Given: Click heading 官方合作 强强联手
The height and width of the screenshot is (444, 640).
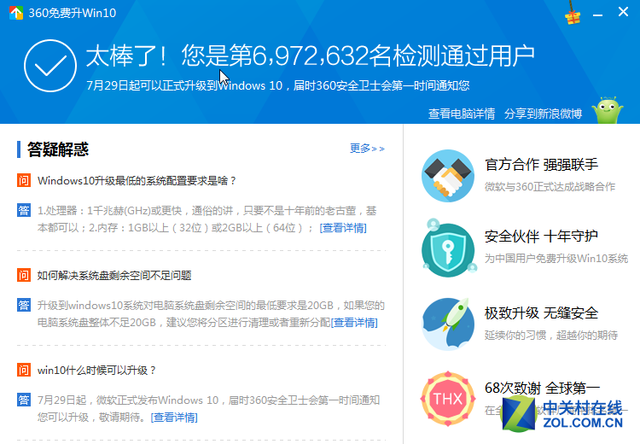Looking at the screenshot, I should tap(541, 164).
